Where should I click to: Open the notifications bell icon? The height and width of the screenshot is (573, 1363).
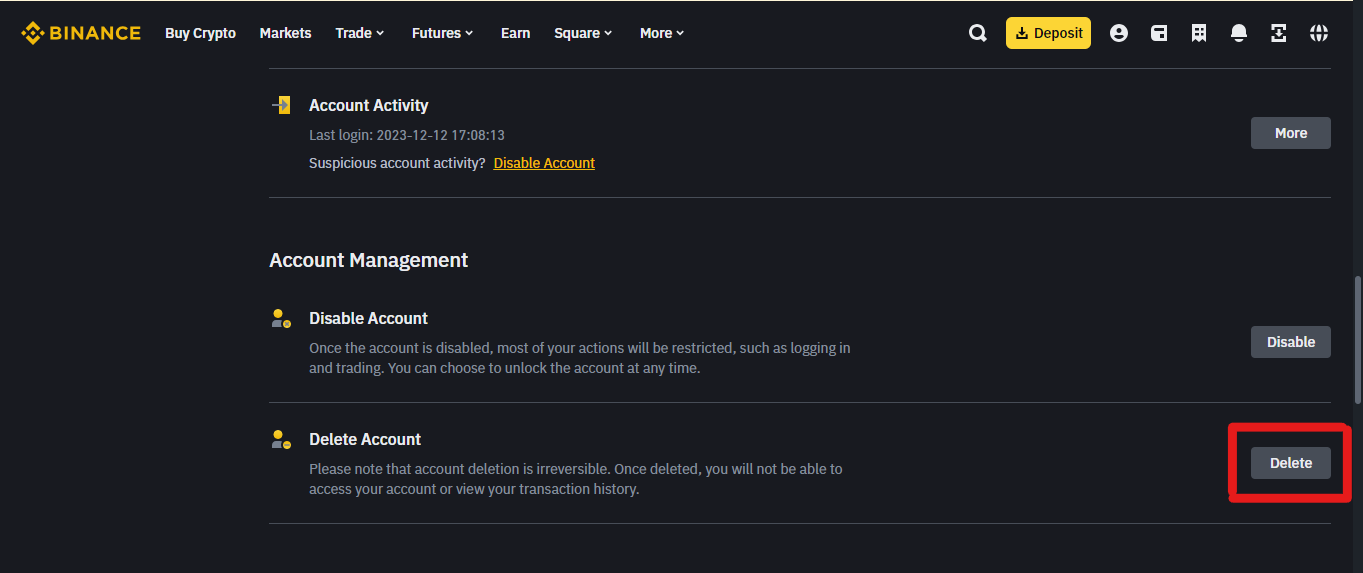click(1239, 33)
